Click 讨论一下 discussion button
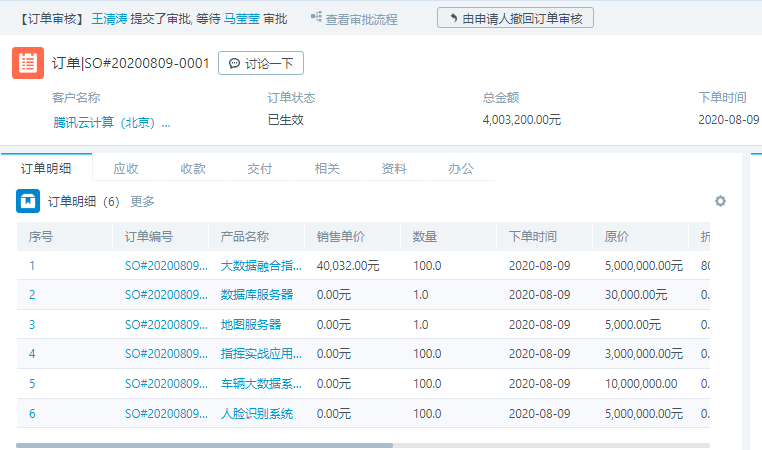The width and height of the screenshot is (762, 450). click(261, 63)
